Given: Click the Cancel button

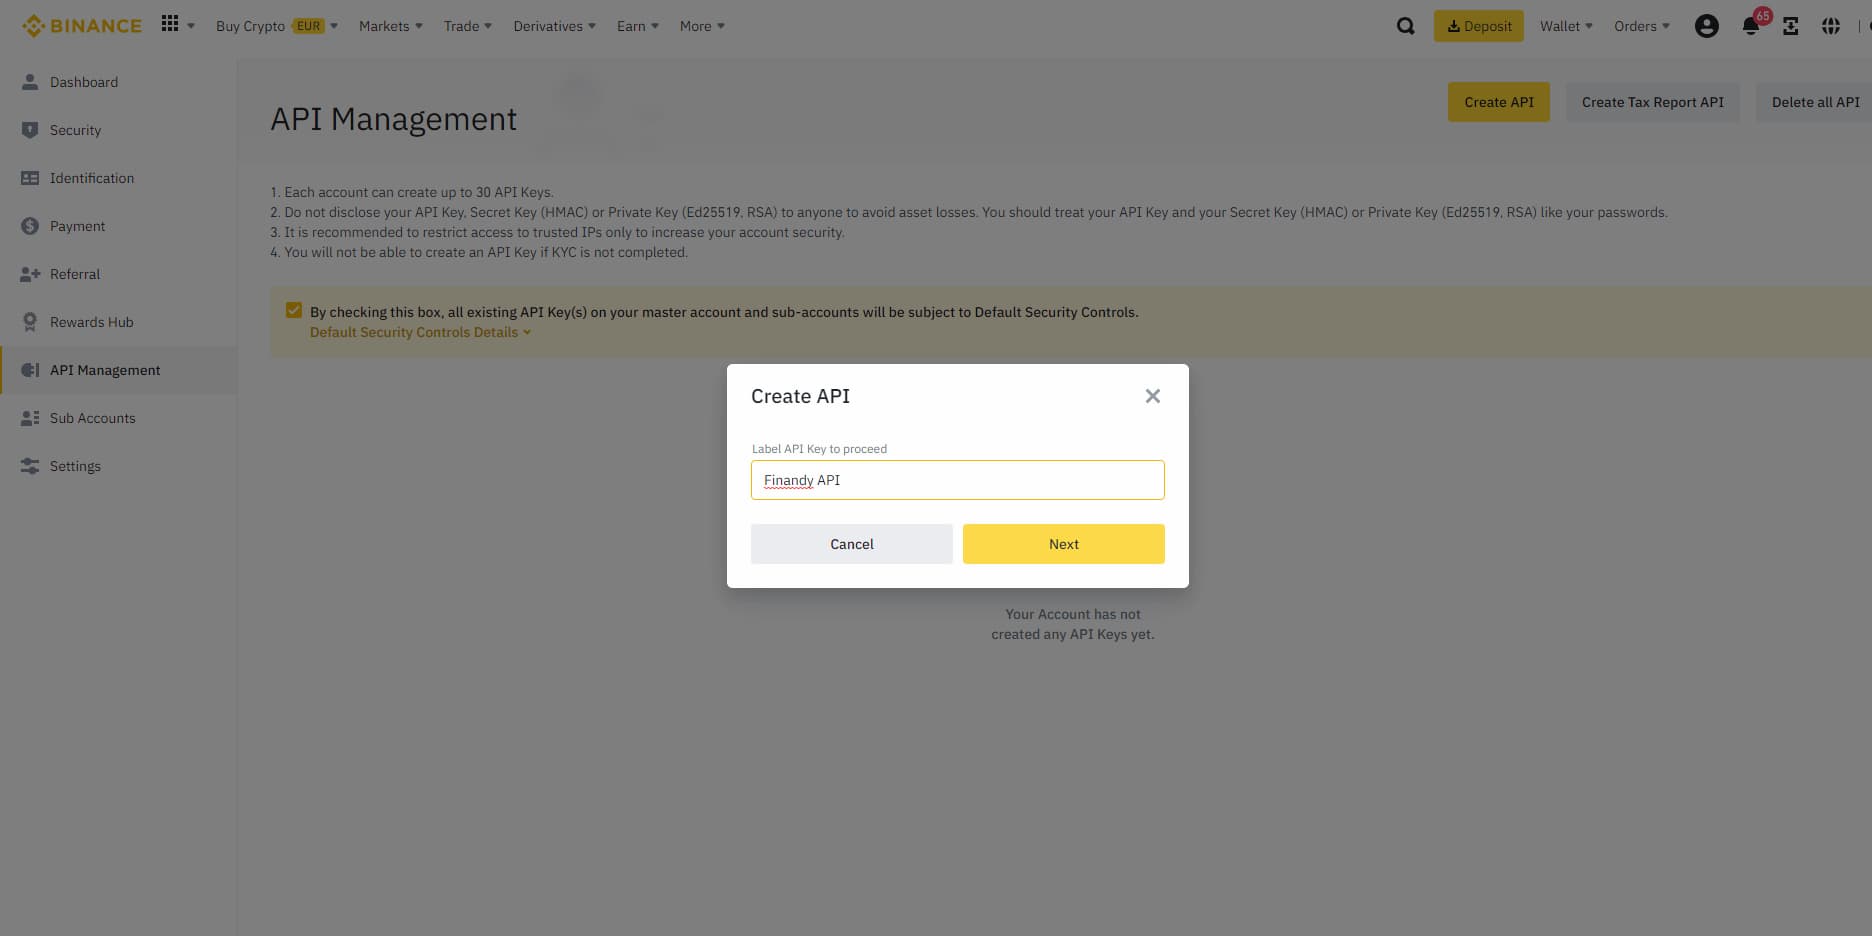Looking at the screenshot, I should 852,544.
